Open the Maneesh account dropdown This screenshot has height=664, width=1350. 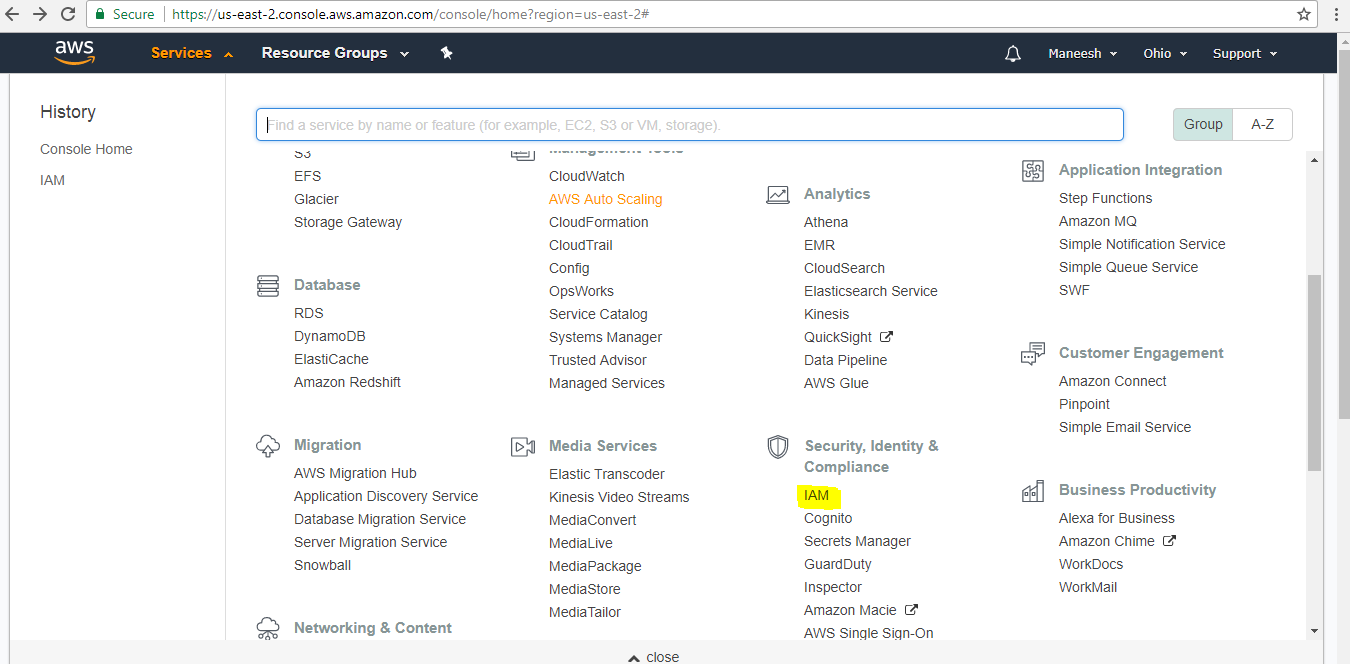pos(1082,54)
